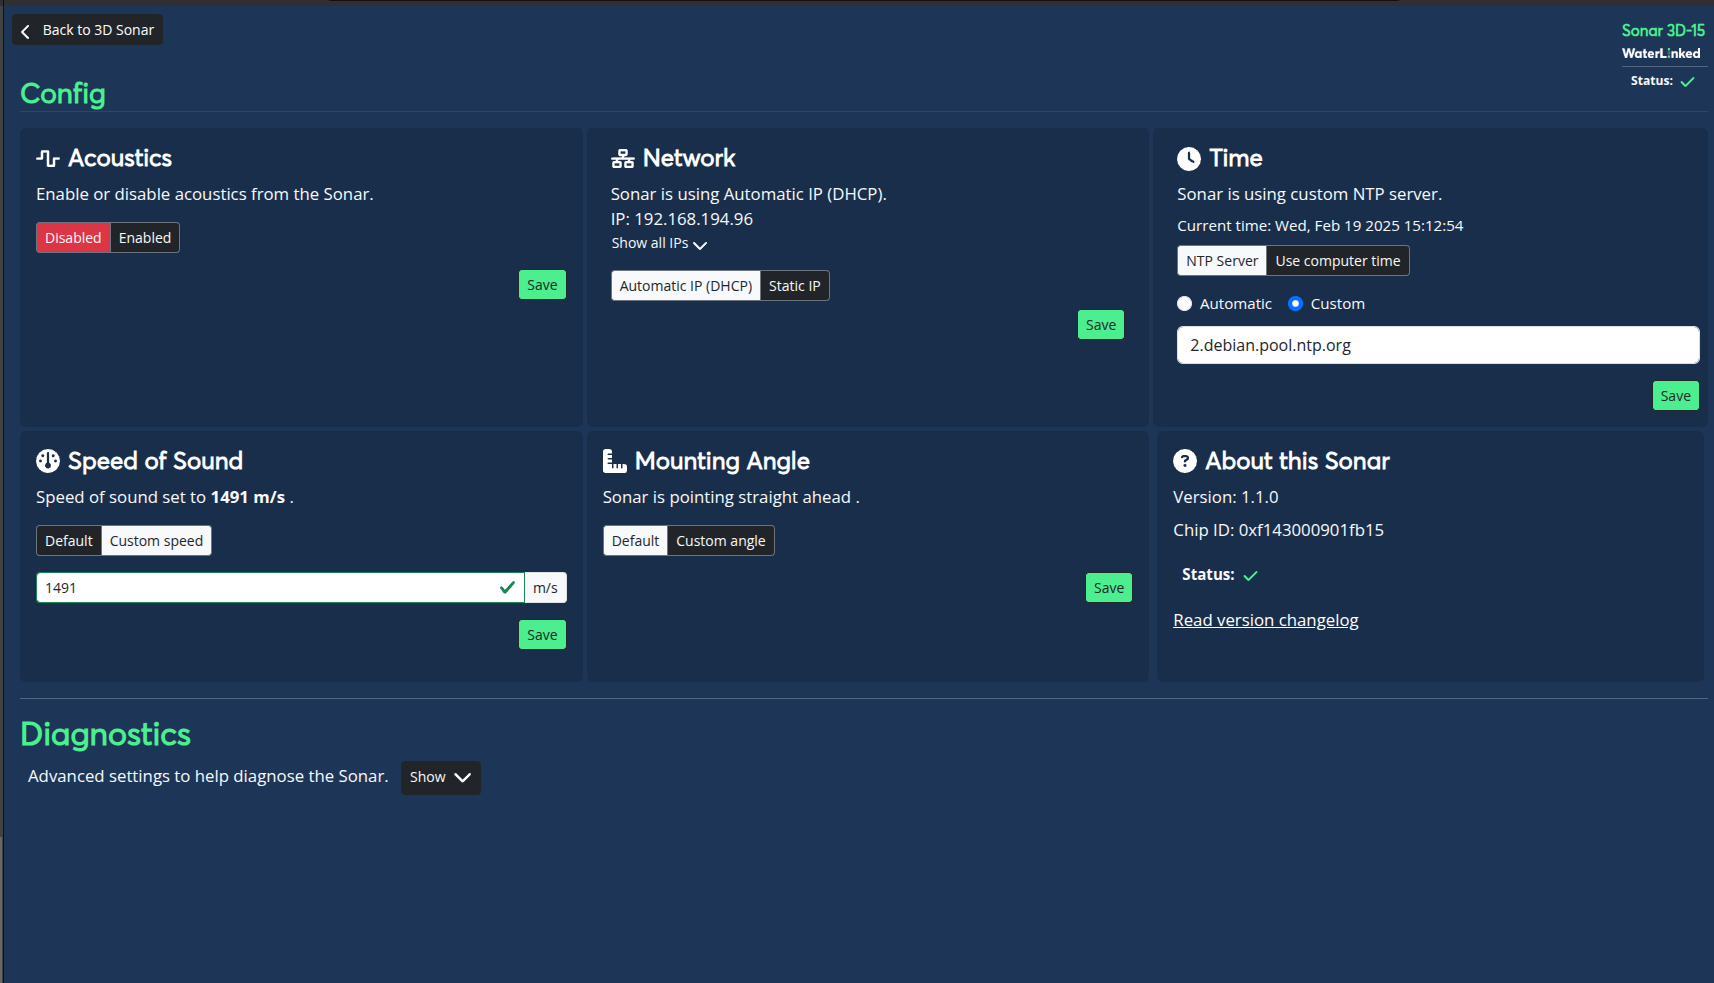Save the Mounting Angle setting
Screen dimensions: 1714x983
(1109, 588)
